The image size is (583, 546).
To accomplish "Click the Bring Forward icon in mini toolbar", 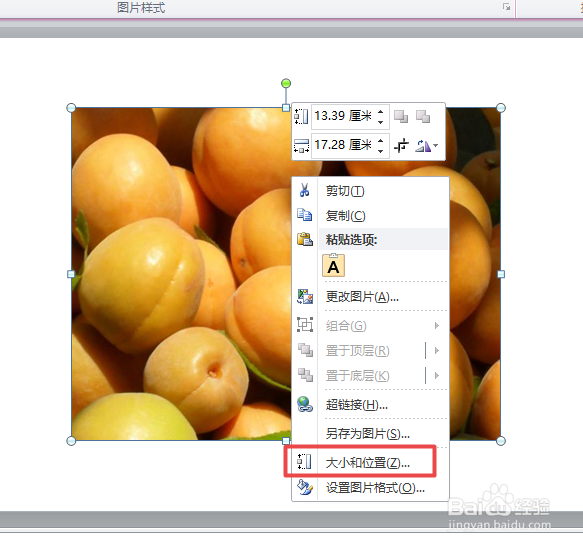I will tap(401, 116).
